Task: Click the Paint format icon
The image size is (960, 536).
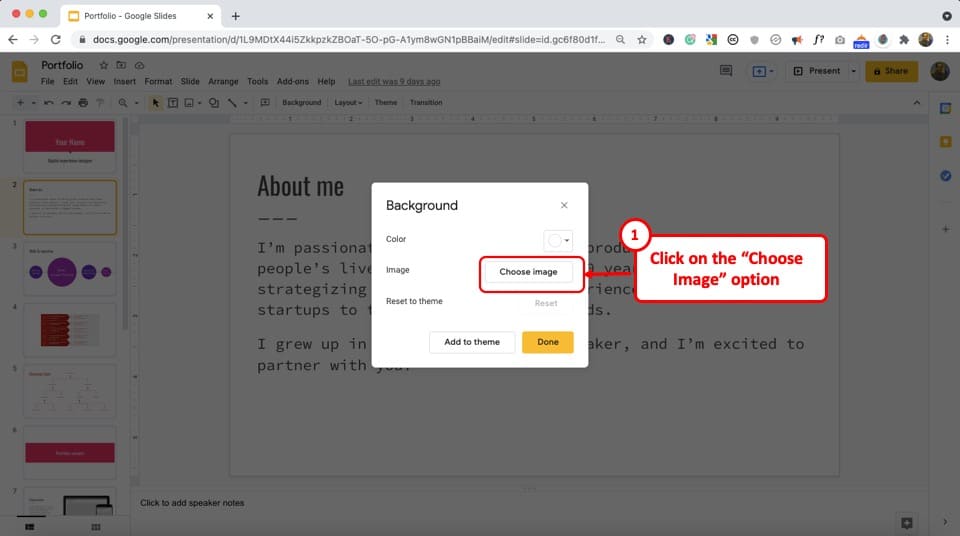Action: tap(100, 103)
